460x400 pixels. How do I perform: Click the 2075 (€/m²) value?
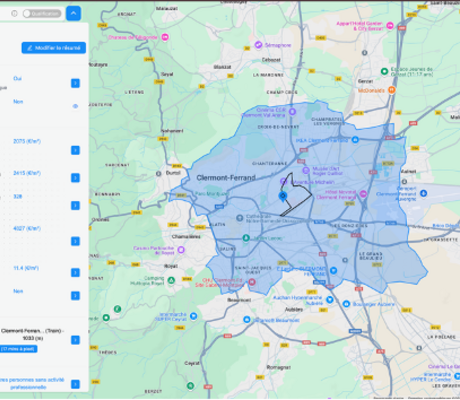(27, 141)
